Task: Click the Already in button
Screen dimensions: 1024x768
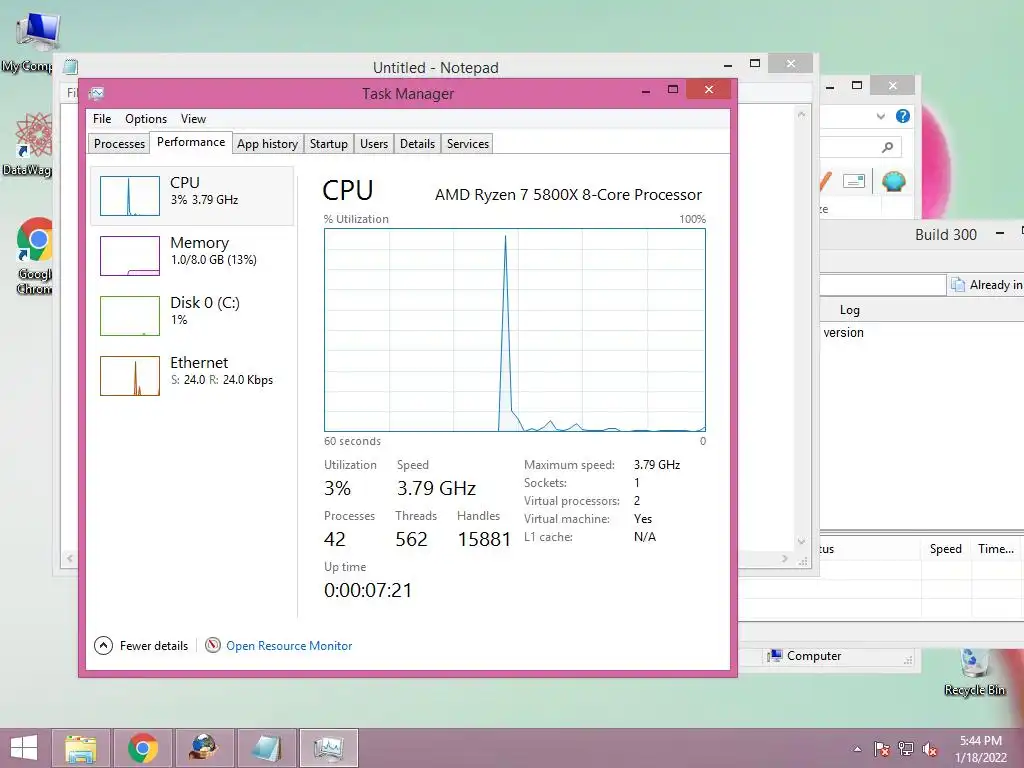Action: pos(986,285)
